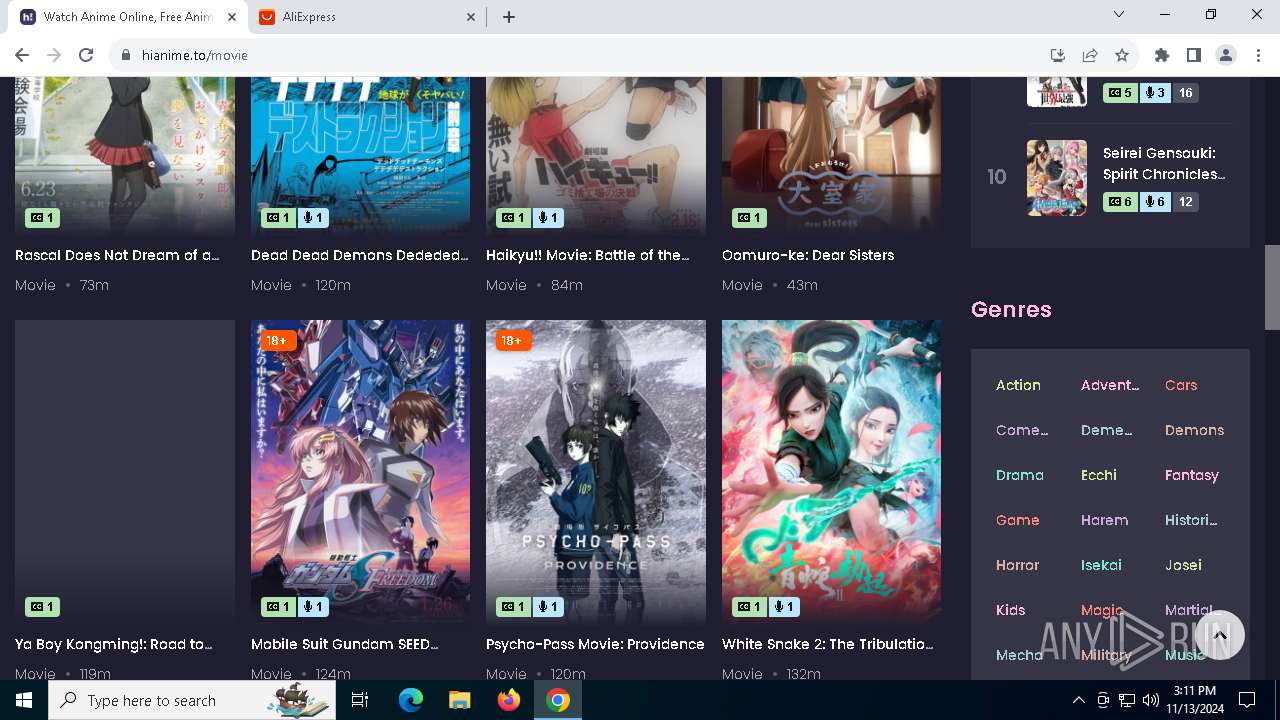Screen dimensions: 1280x720
Task: Open Task View on taskbar
Action: [x=360, y=700]
